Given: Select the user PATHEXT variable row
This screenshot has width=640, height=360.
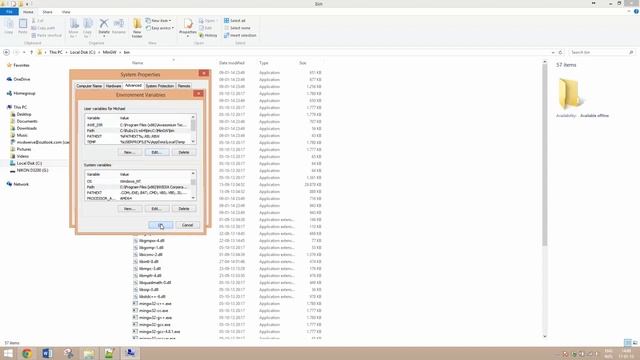Looking at the screenshot, I should pos(138,136).
